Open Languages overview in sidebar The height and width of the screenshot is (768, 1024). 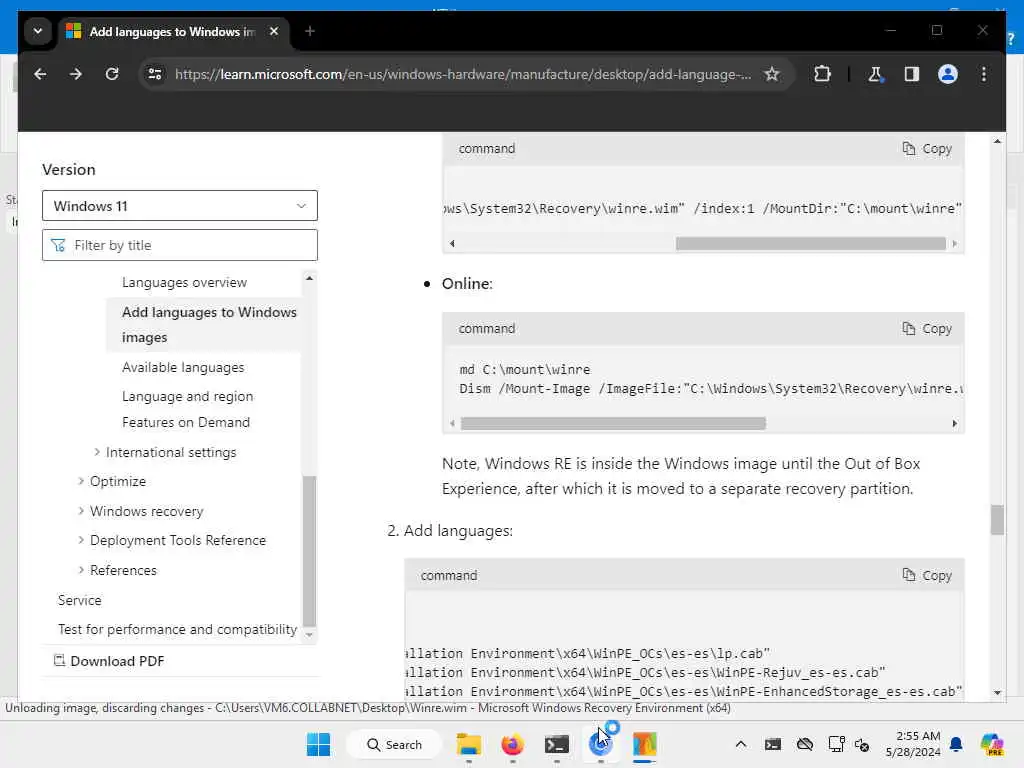tap(184, 282)
